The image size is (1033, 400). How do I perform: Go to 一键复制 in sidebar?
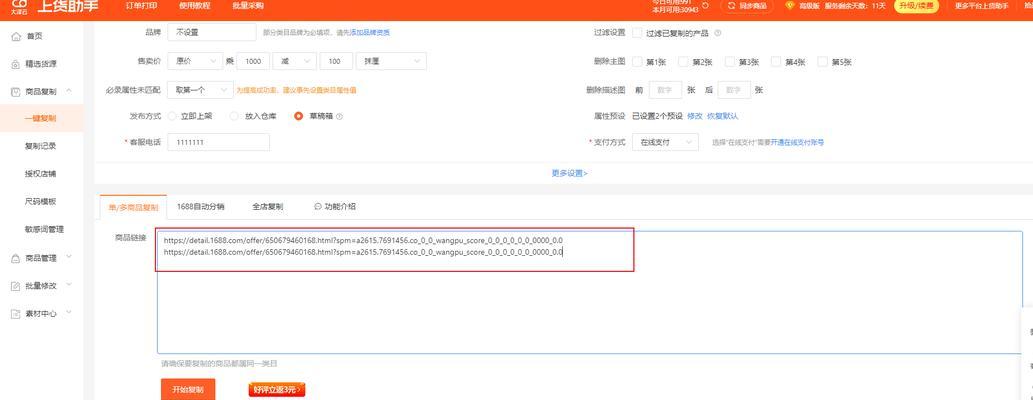click(x=42, y=119)
